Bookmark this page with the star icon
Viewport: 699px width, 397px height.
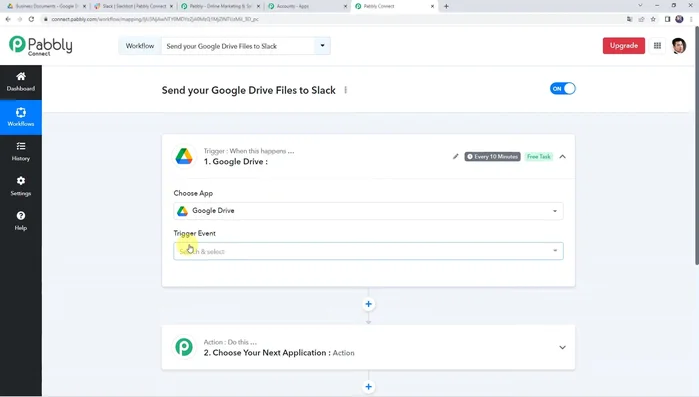click(653, 19)
